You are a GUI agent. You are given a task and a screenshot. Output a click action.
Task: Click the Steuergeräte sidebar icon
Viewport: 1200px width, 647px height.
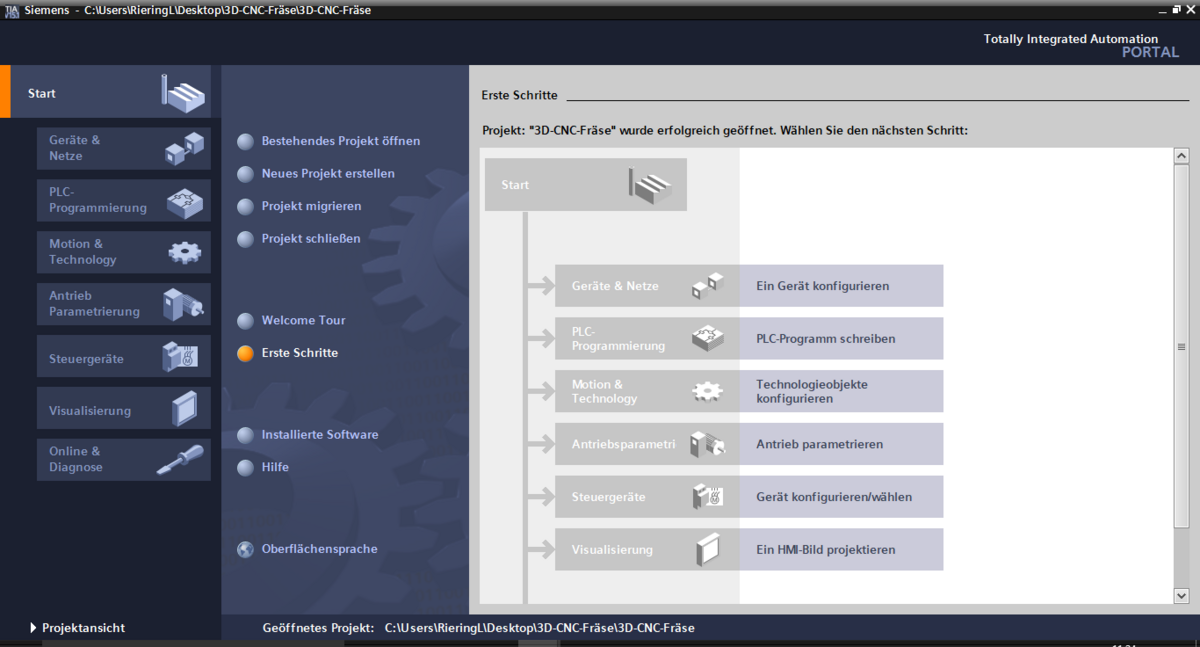pos(180,357)
